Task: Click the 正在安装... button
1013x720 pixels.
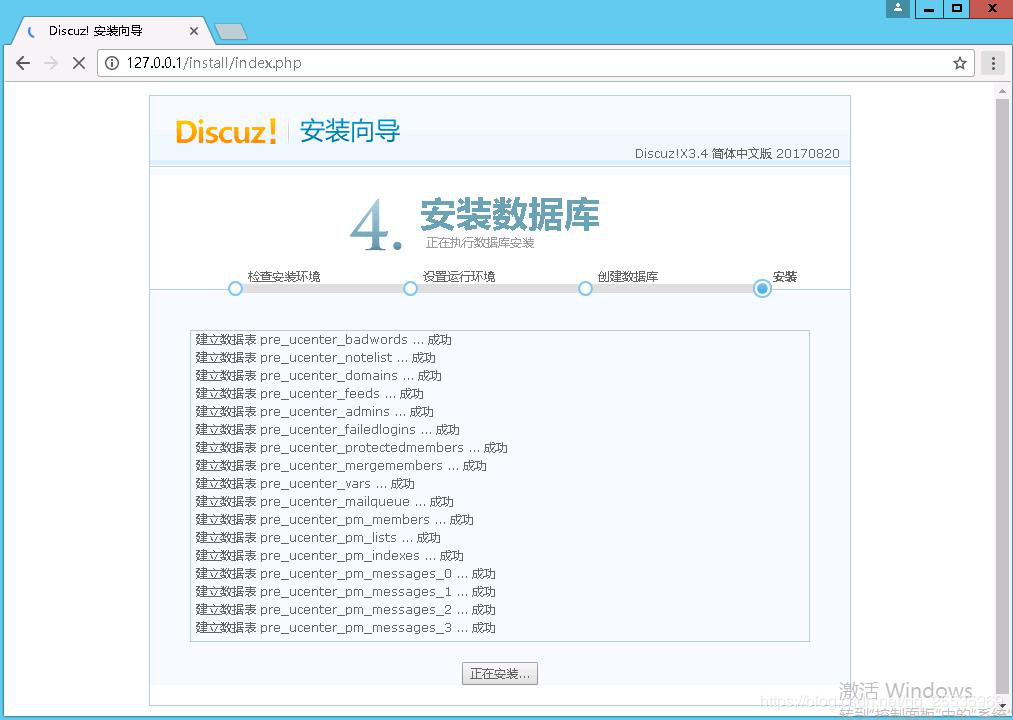Action: coord(499,673)
